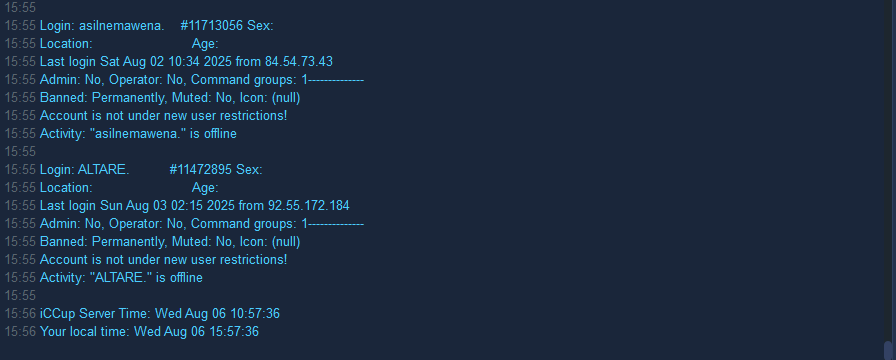Click the user ID #11472895
The height and width of the screenshot is (360, 896).
(x=201, y=170)
